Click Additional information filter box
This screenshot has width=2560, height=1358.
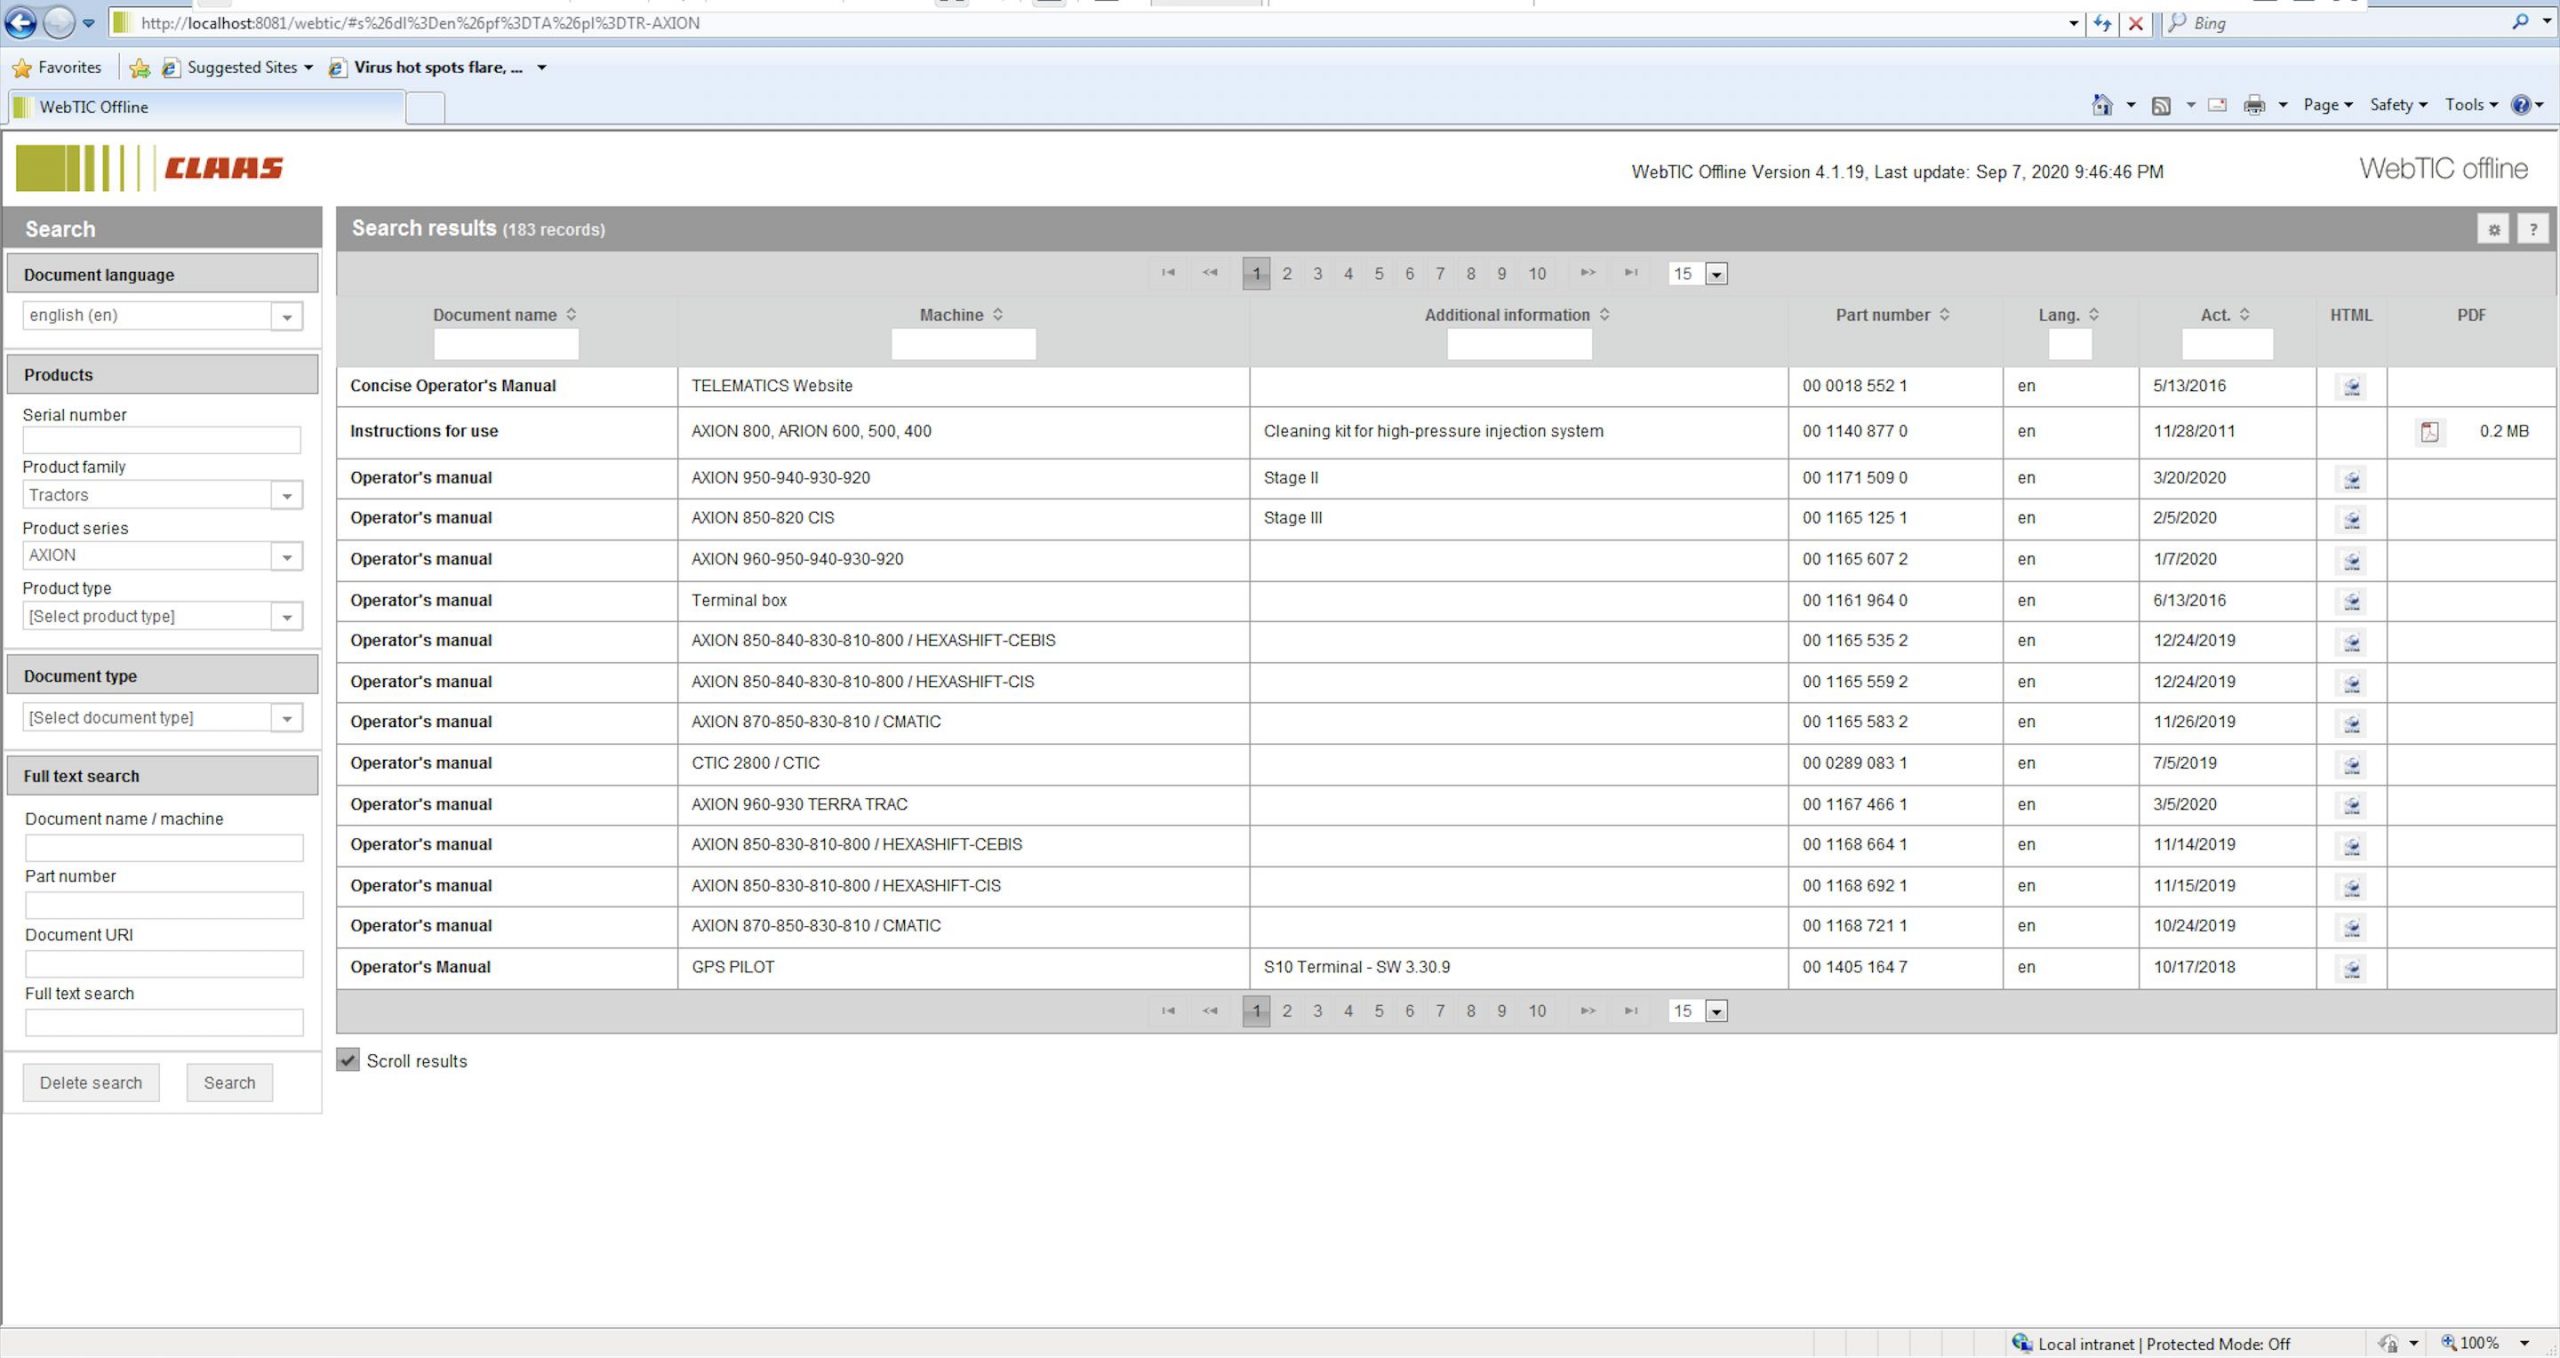click(1518, 345)
